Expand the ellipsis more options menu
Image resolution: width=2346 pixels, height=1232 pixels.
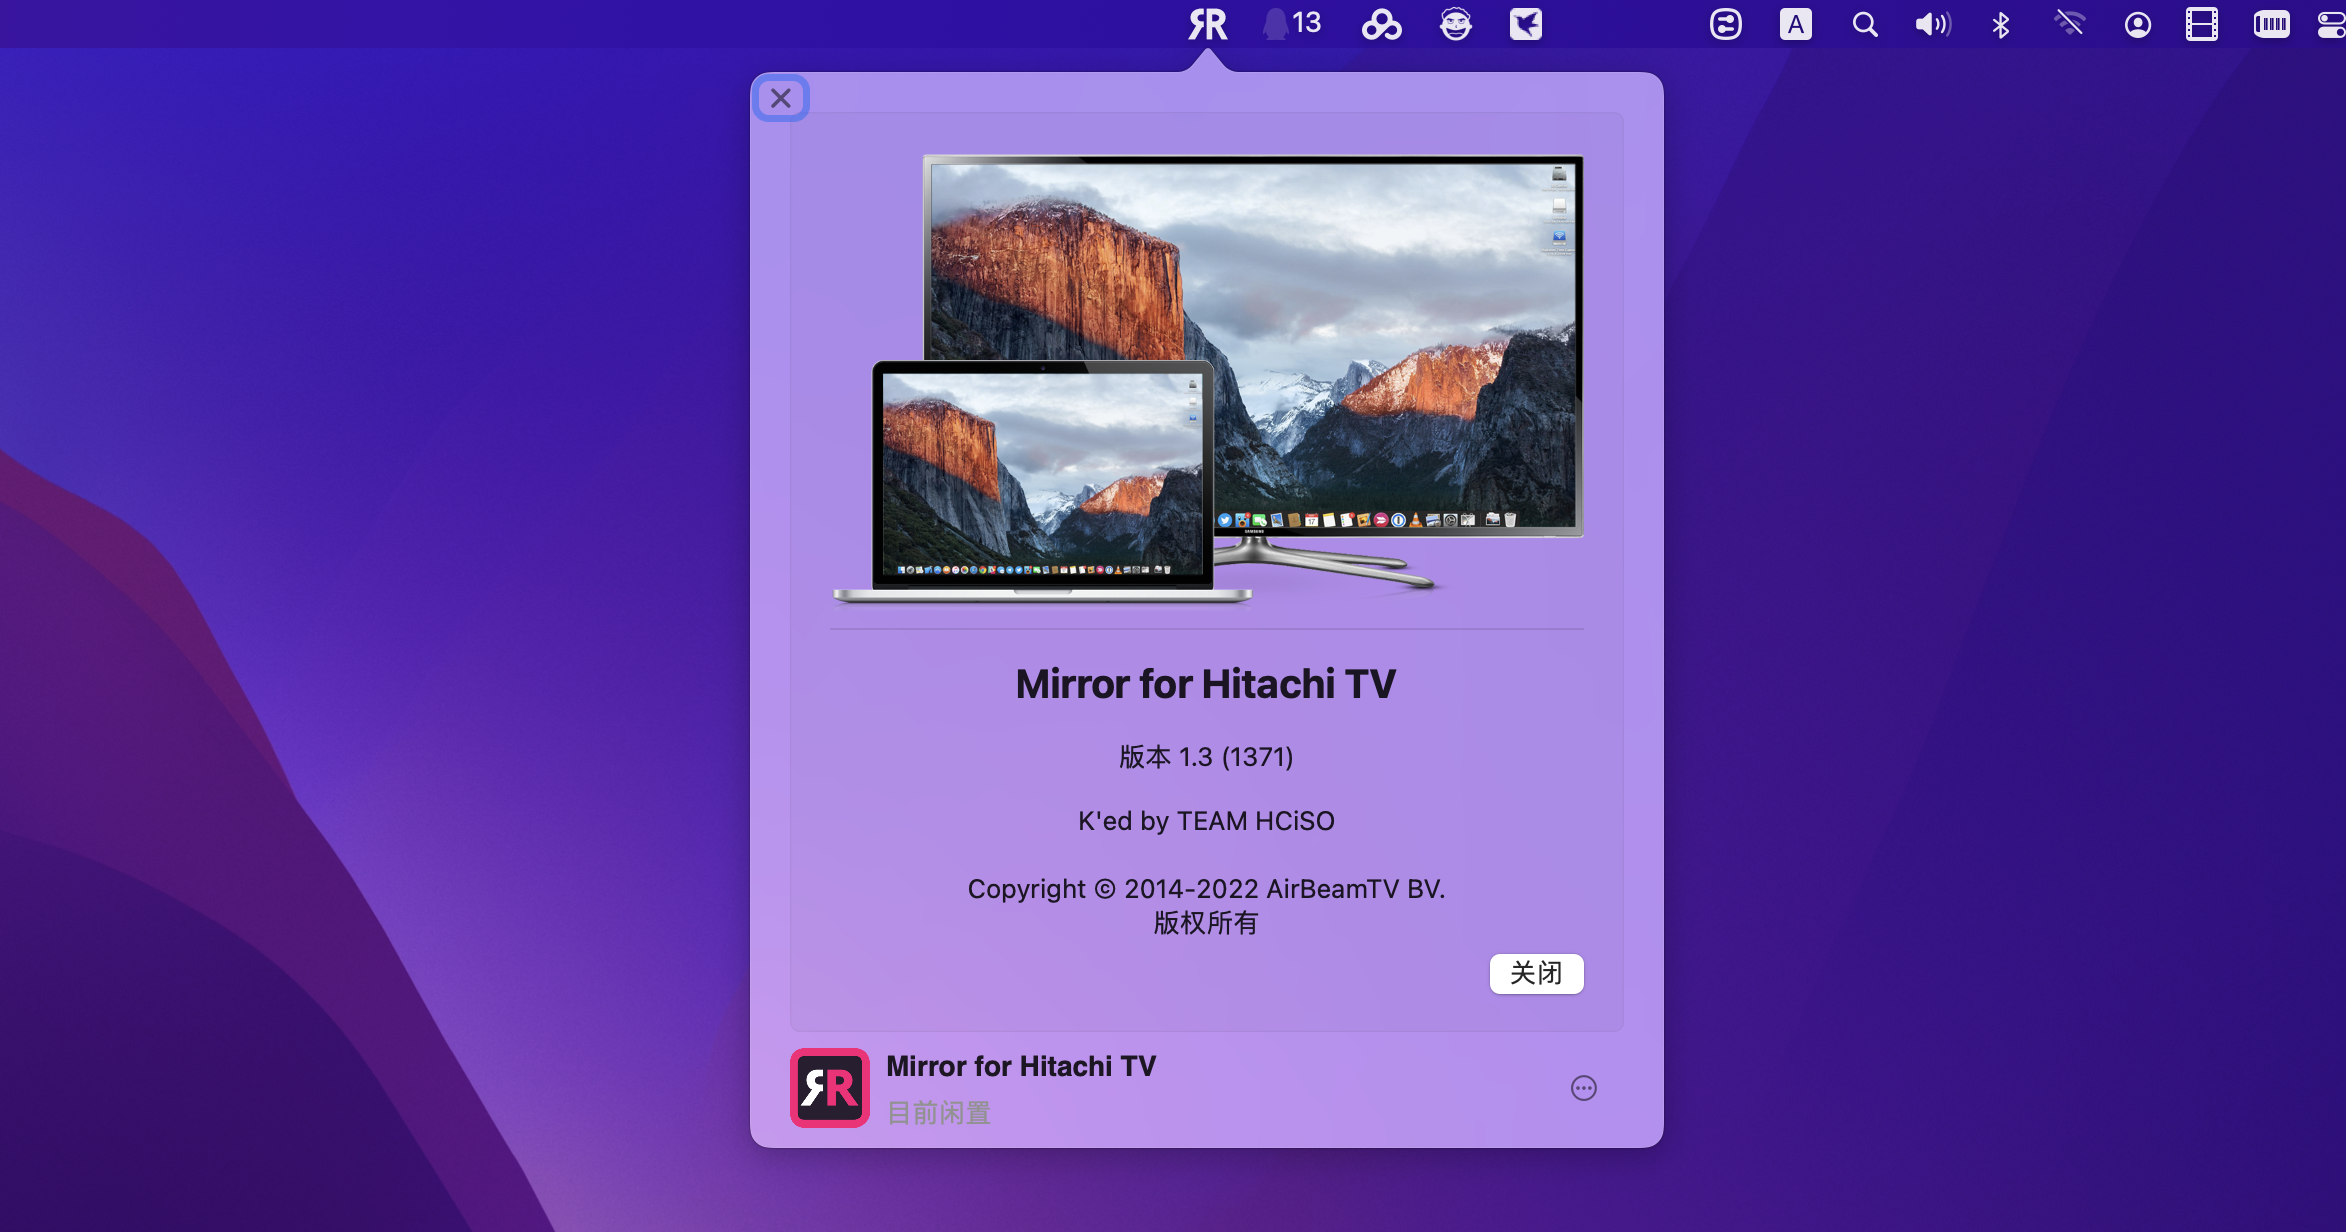point(1583,1088)
